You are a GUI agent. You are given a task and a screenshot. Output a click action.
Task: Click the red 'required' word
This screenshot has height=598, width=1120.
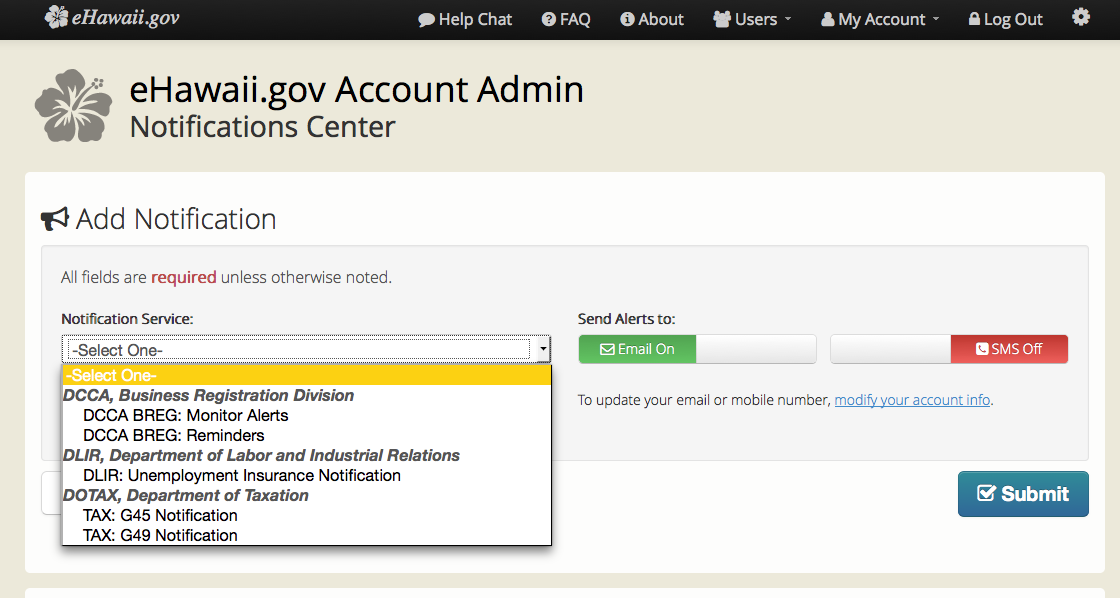click(x=184, y=277)
